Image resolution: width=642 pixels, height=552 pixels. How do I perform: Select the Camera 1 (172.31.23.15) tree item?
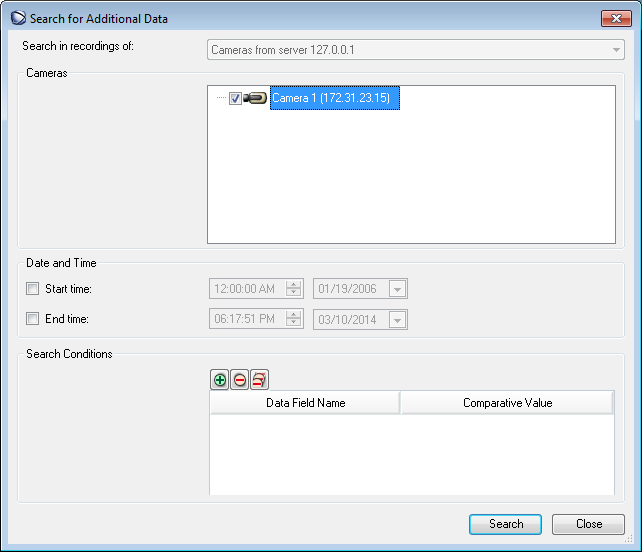click(335, 98)
